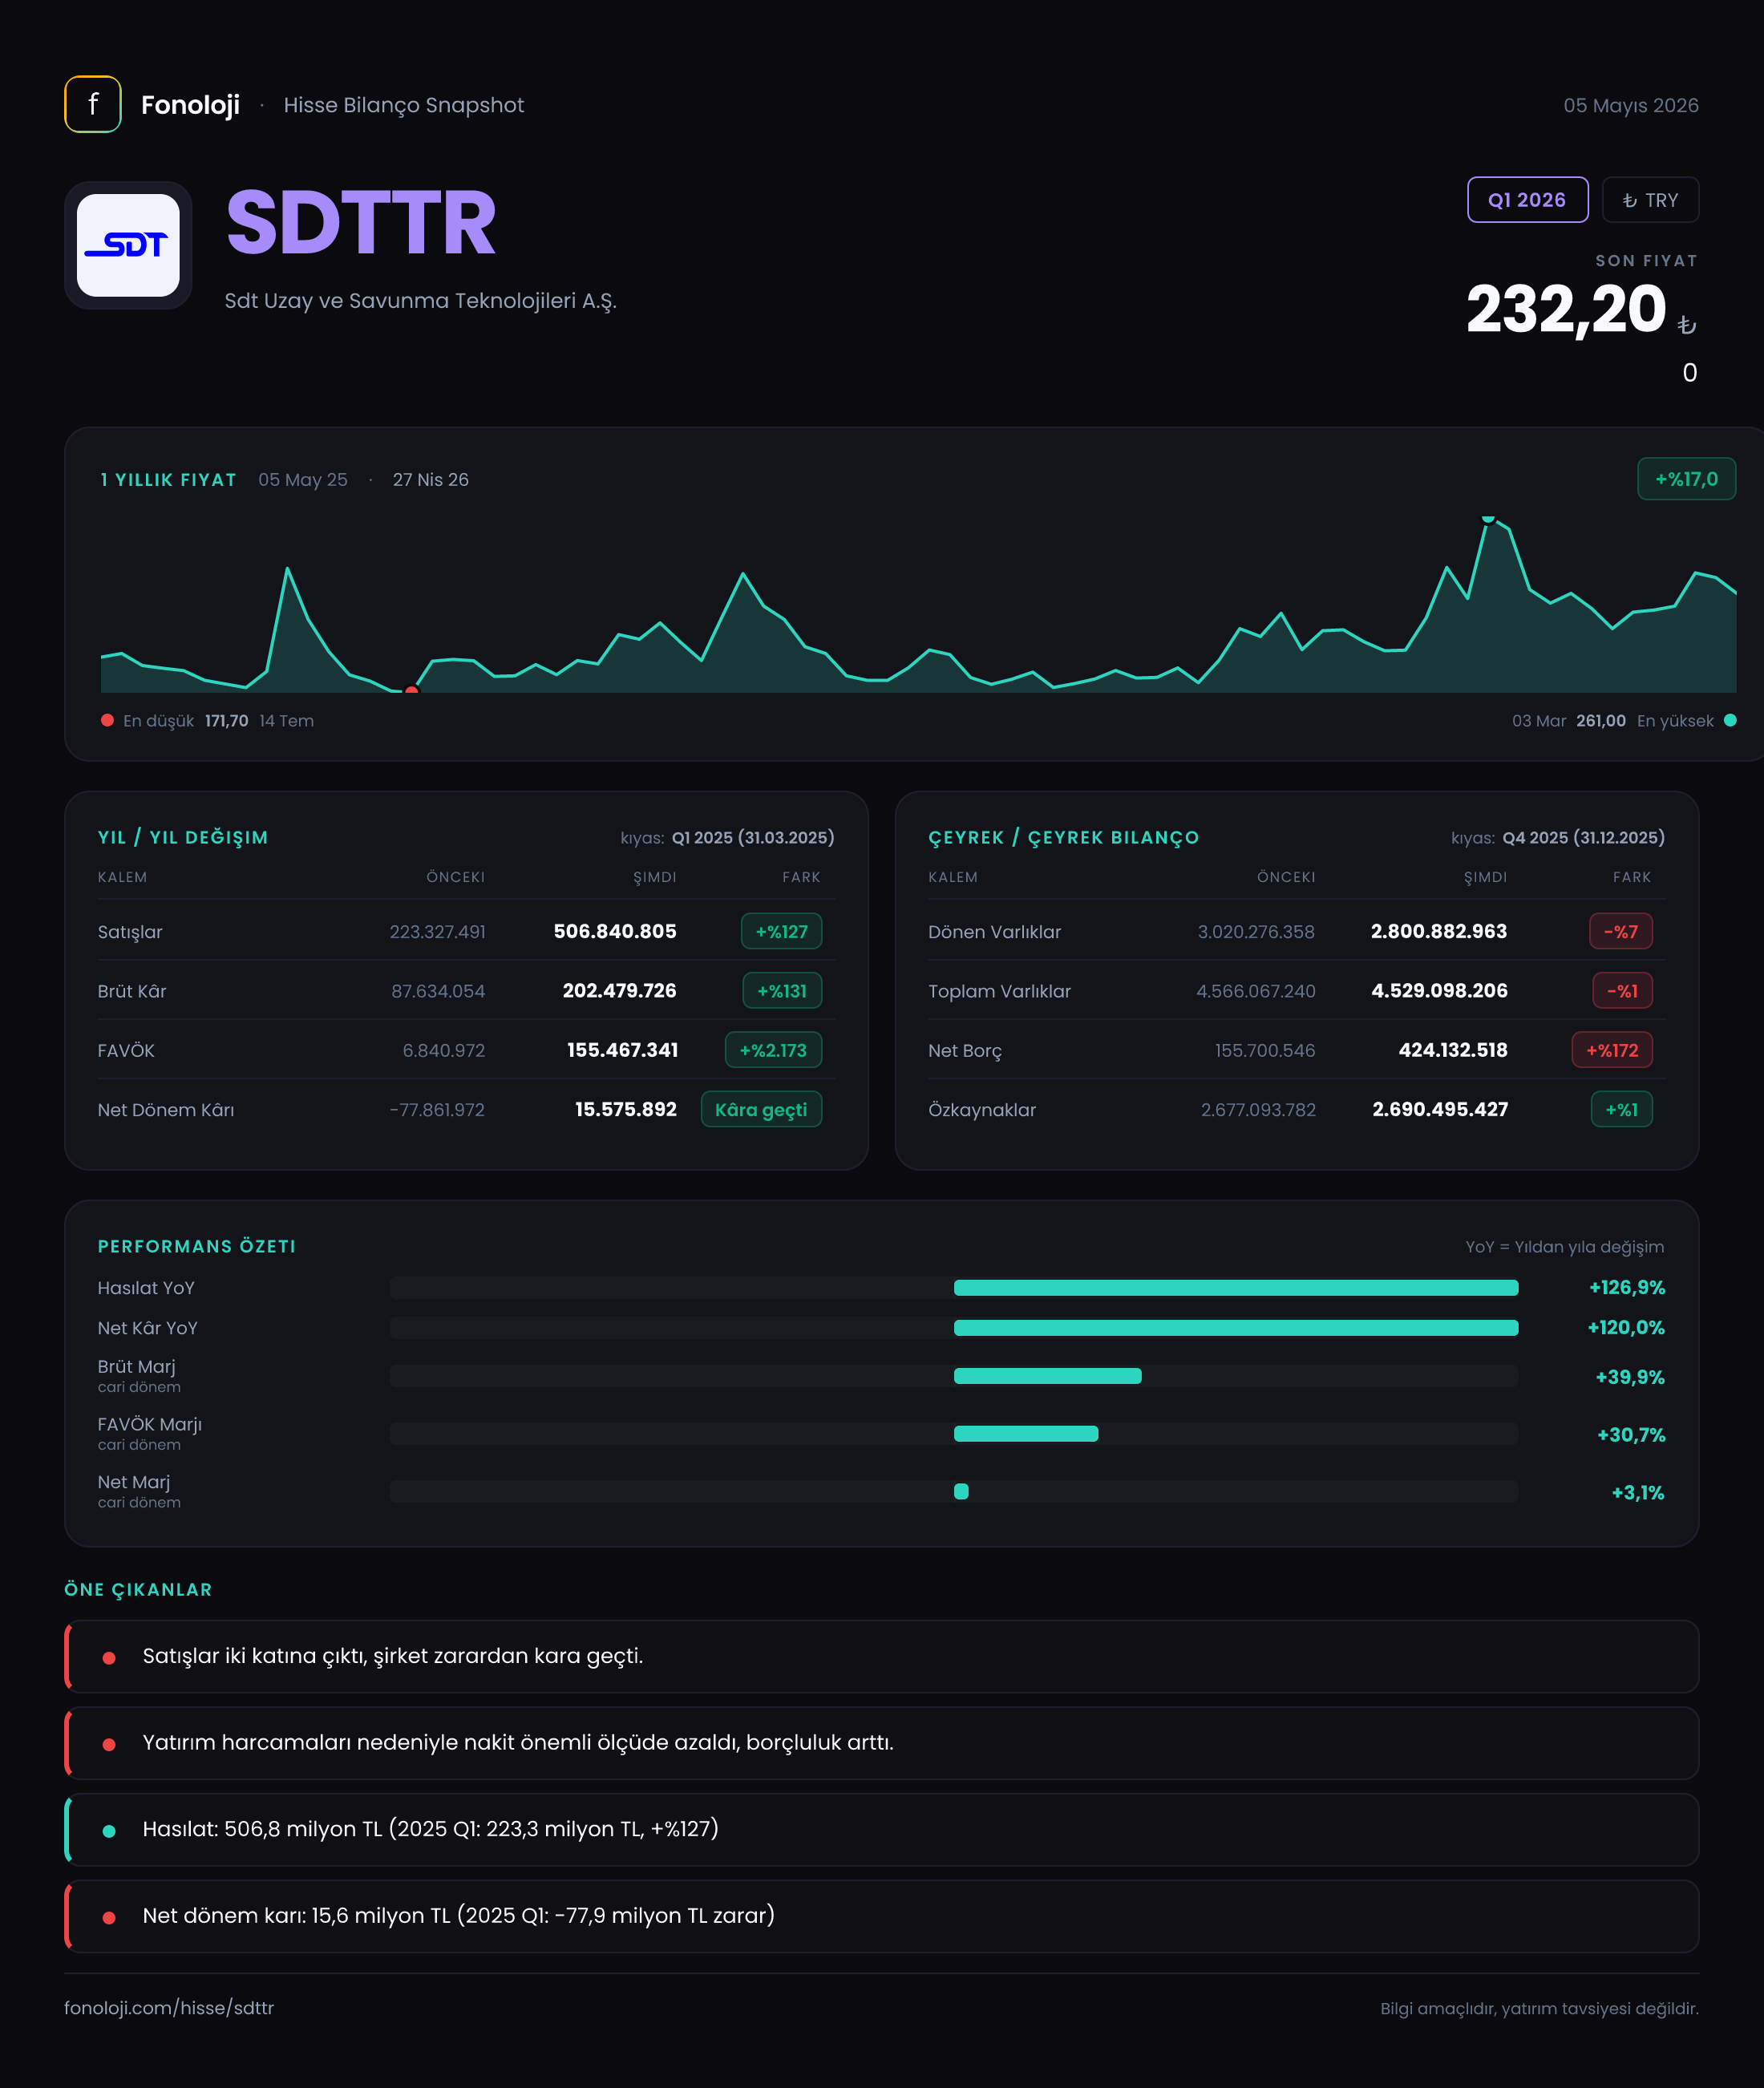Click the Net Borç value 424.132.518
The height and width of the screenshot is (2088, 1764).
point(1452,1050)
